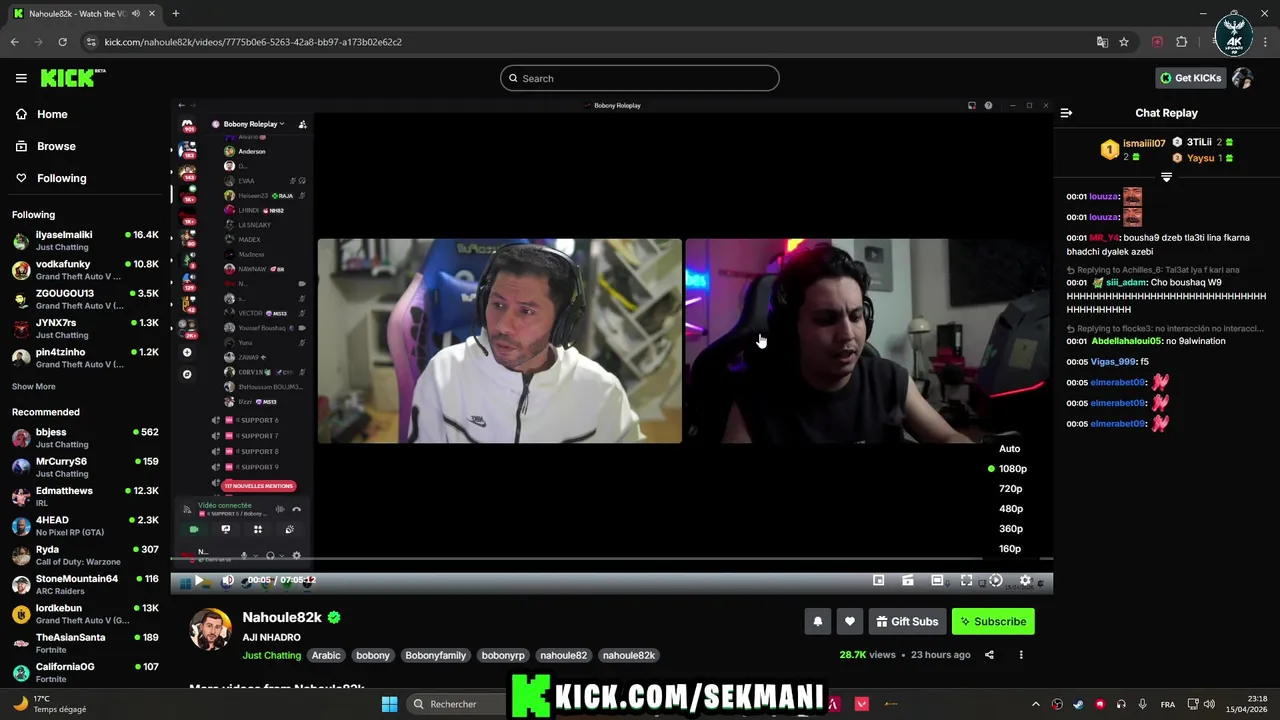Open a new browser tab
The width and height of the screenshot is (1280, 720).
pos(175,13)
